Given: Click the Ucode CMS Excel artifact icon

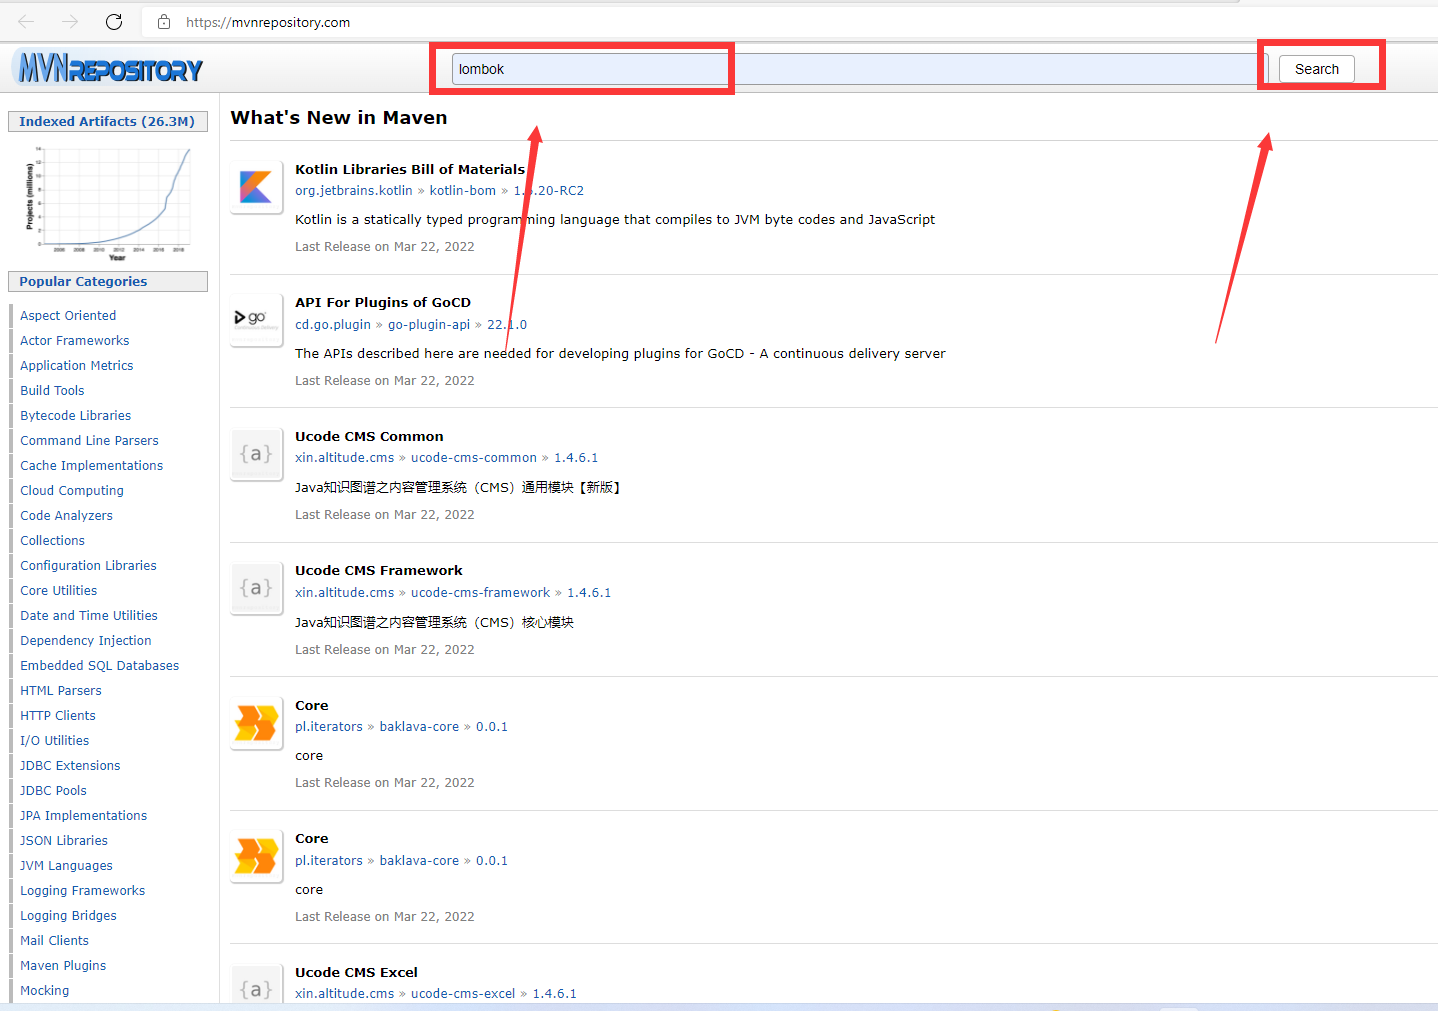Looking at the screenshot, I should click(256, 985).
